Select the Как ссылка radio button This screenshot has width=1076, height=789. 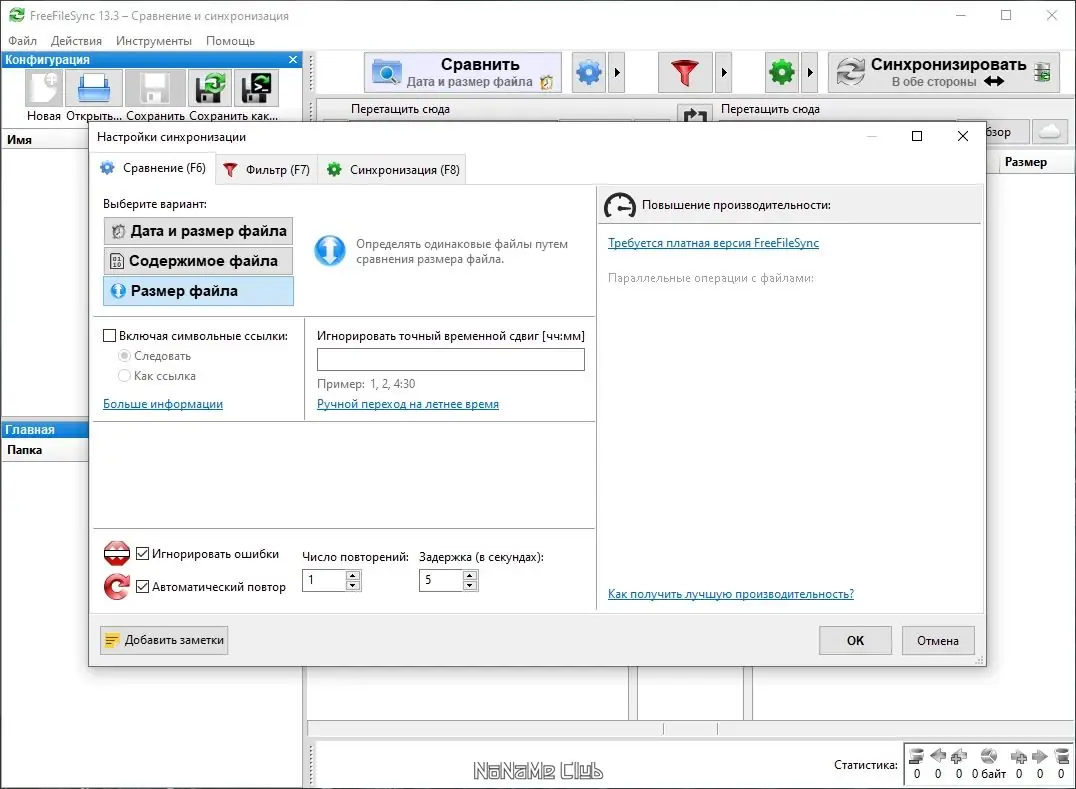[x=124, y=375]
